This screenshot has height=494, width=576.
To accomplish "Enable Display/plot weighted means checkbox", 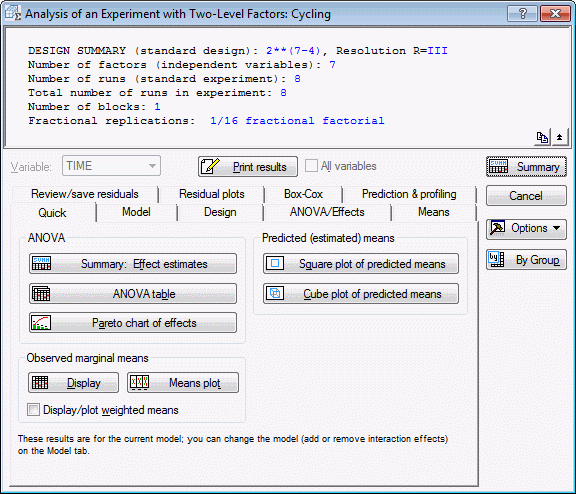I will pos(33,410).
